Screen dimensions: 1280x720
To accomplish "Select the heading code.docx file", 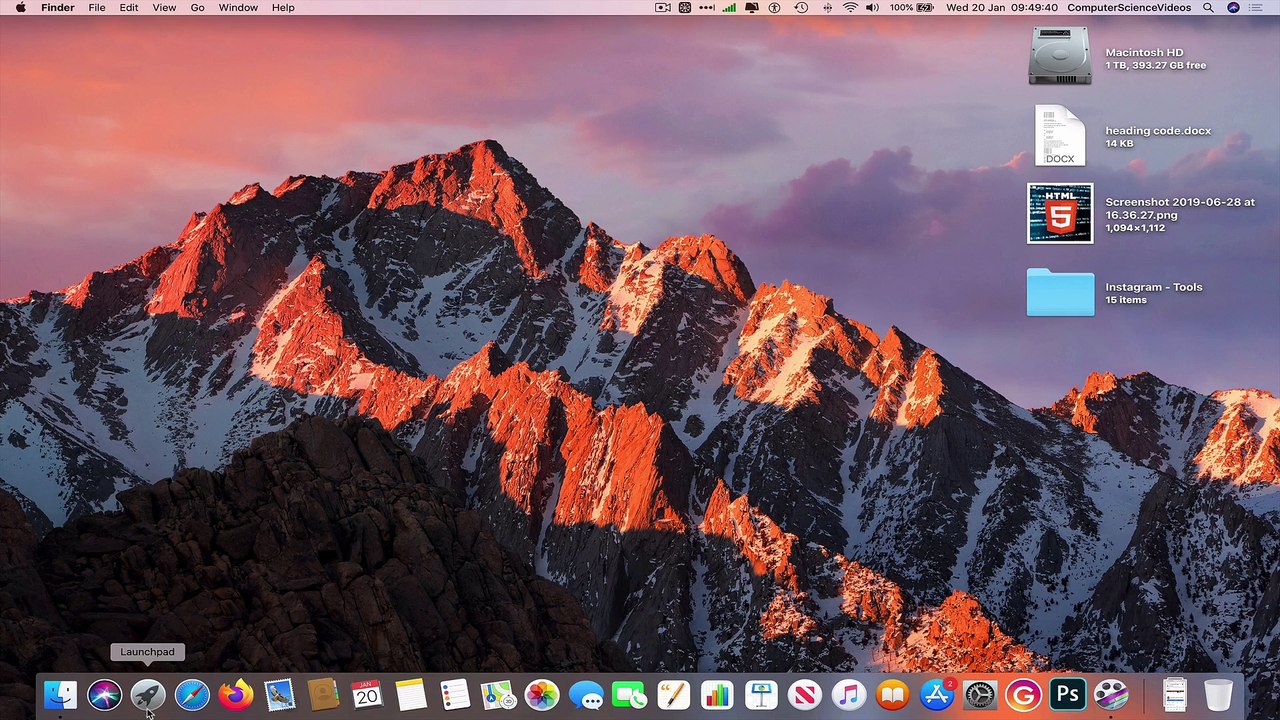I will point(1060,136).
